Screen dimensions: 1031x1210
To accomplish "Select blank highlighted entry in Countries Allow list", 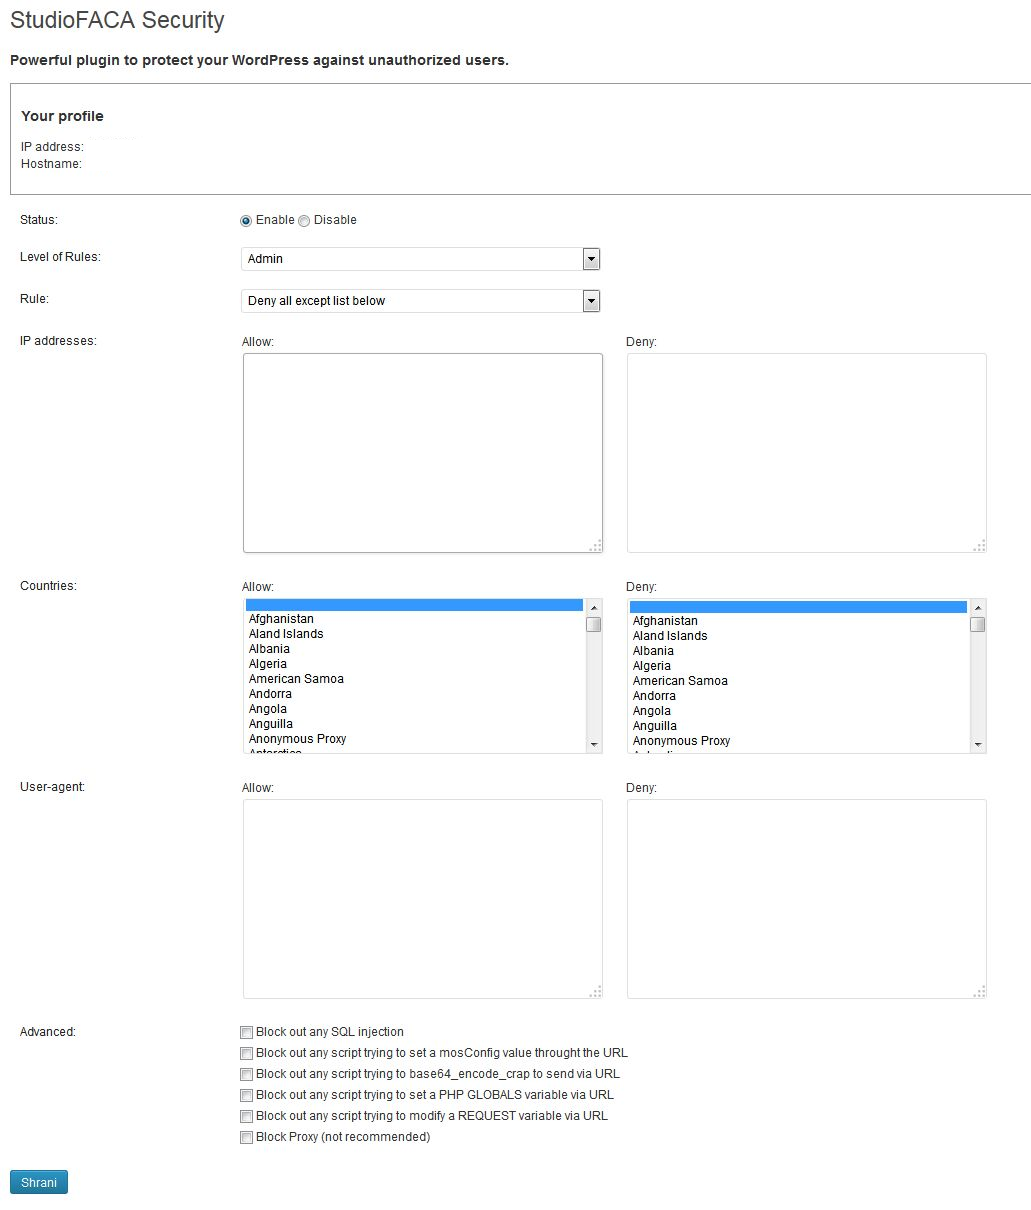I will tap(414, 605).
